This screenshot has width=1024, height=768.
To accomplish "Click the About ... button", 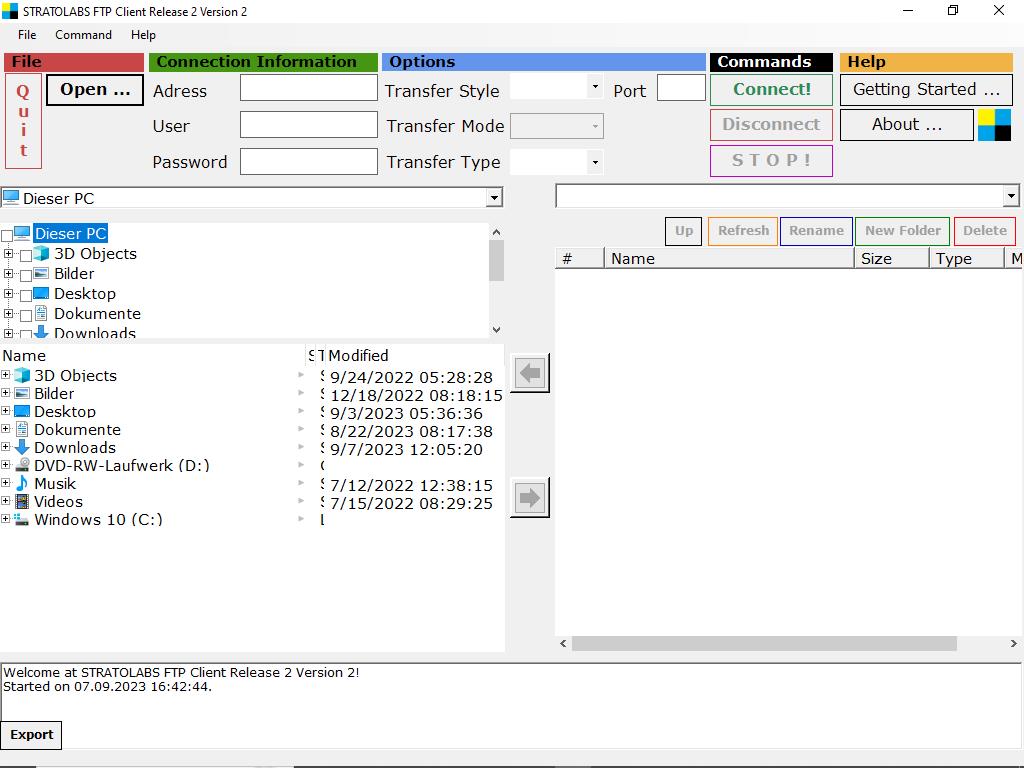I will (906, 125).
